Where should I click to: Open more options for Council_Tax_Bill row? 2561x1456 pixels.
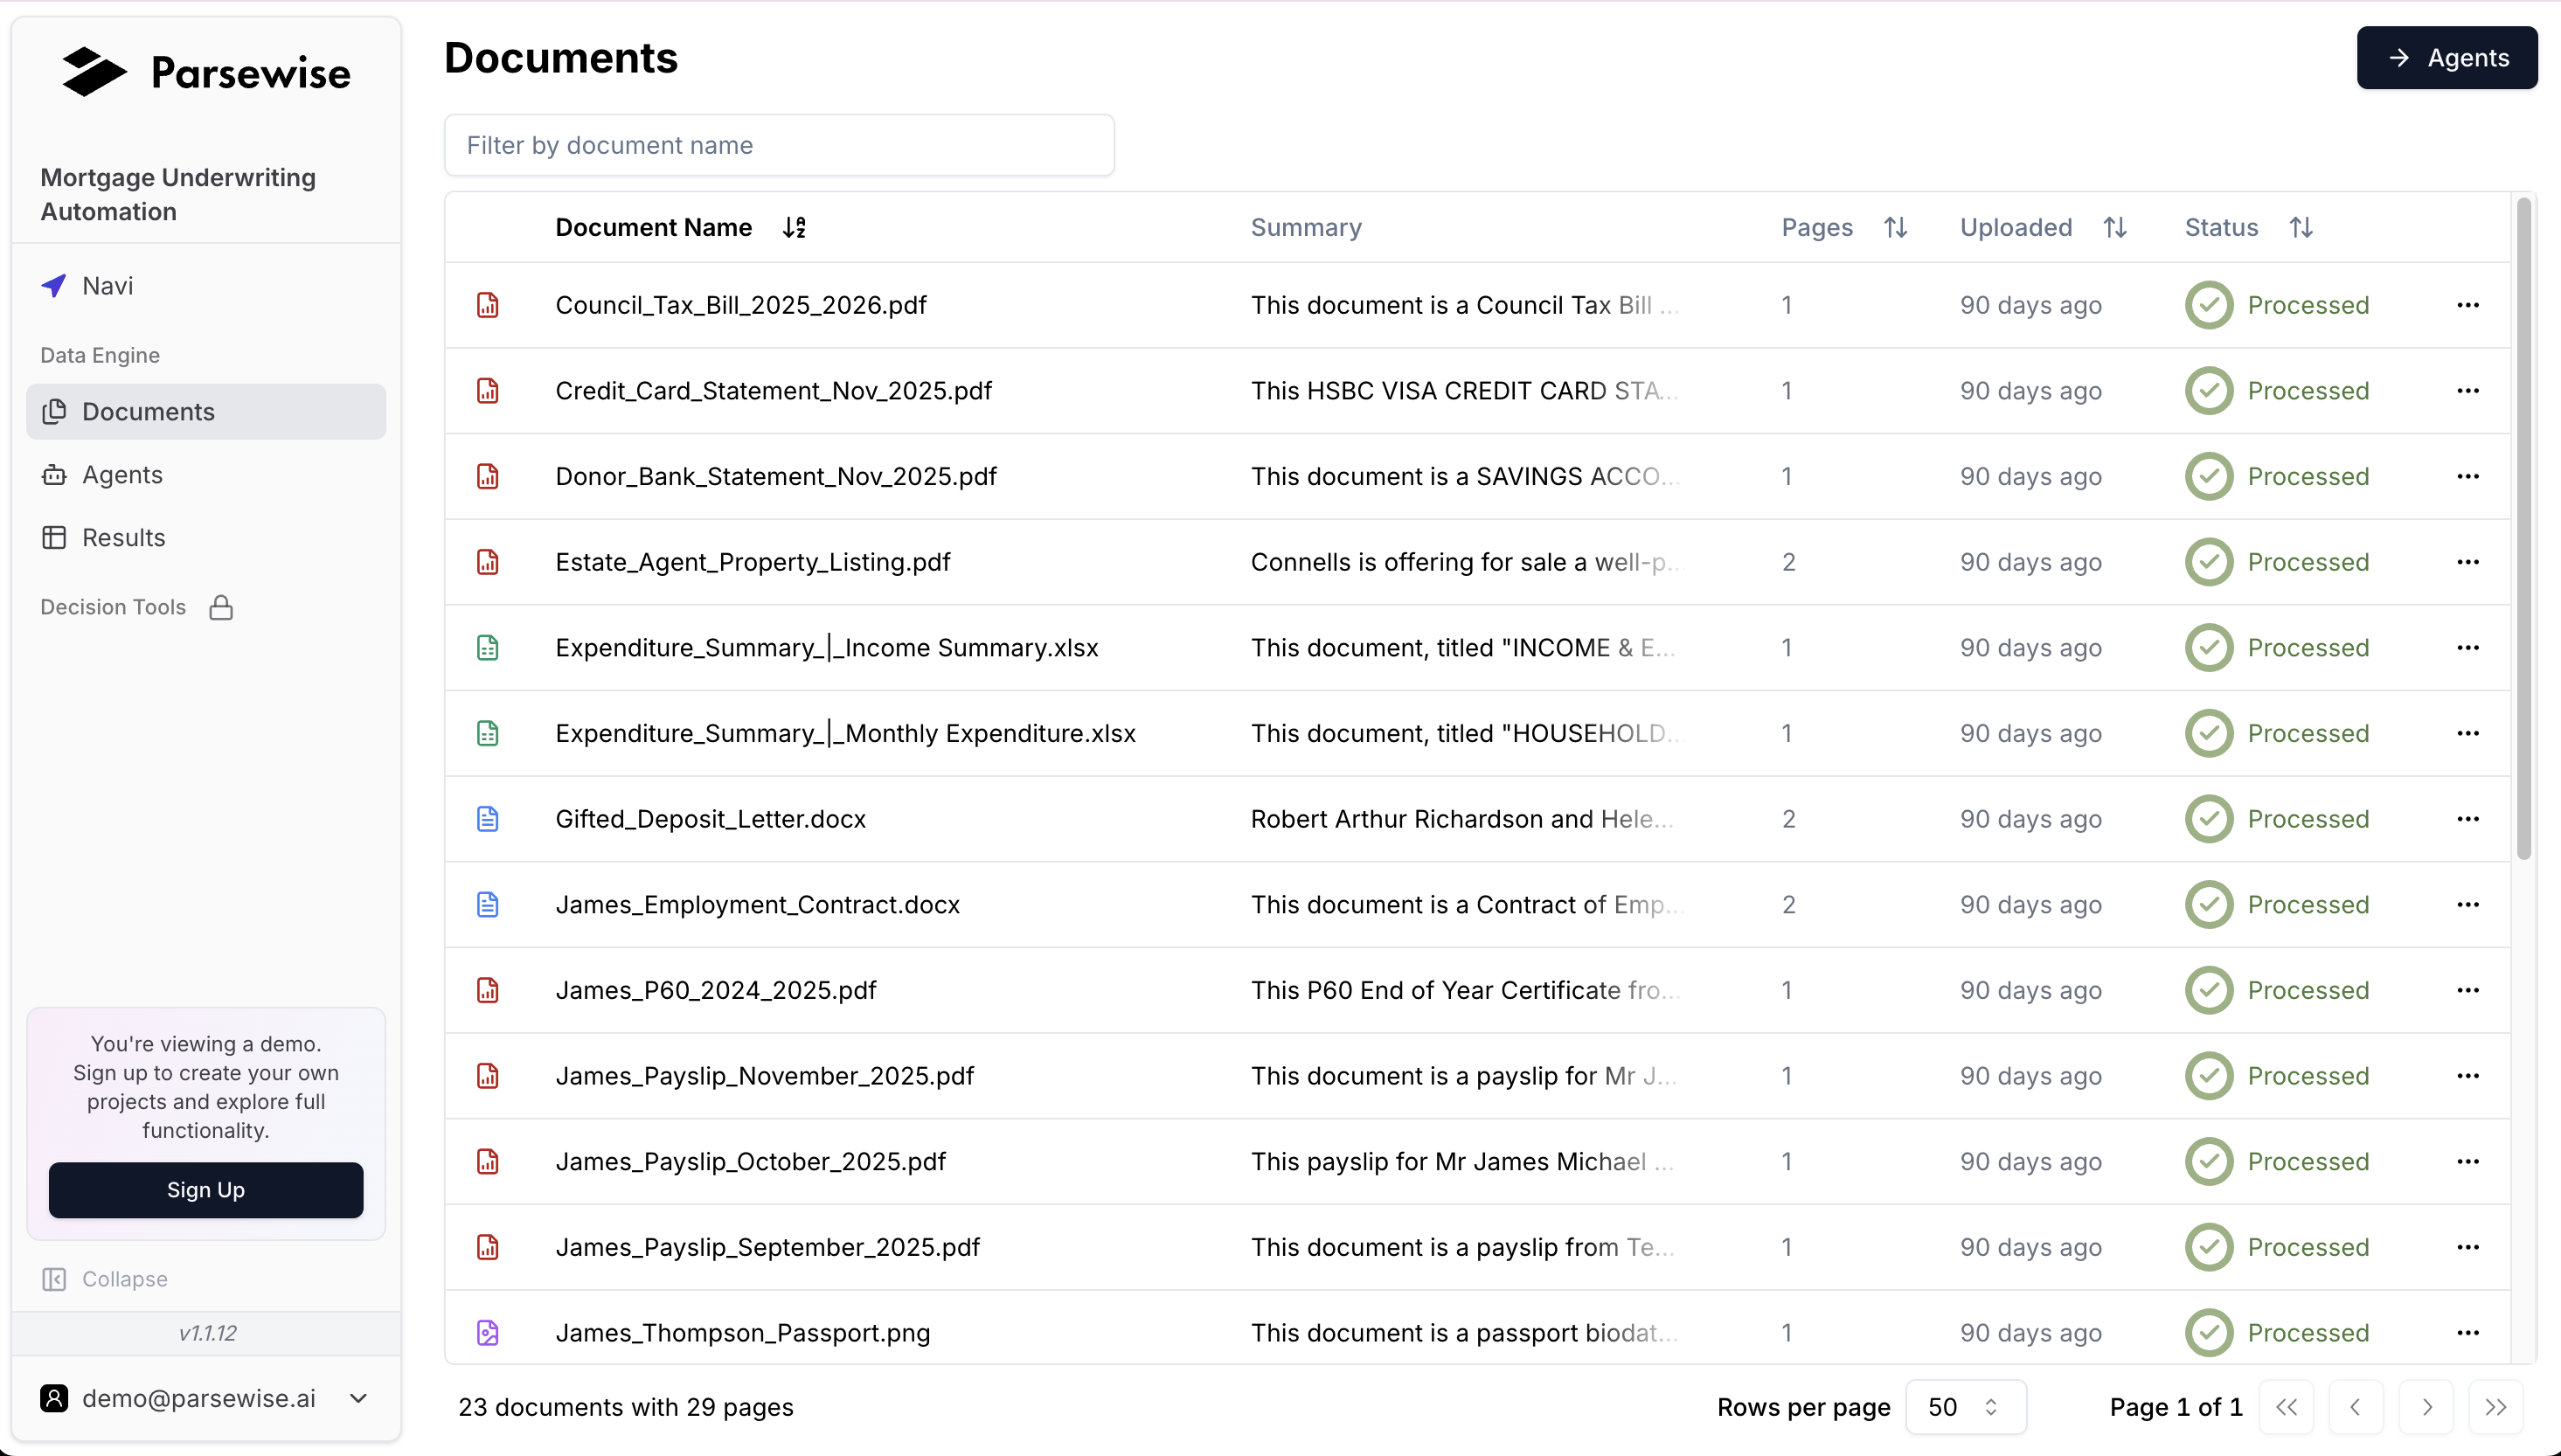pyautogui.click(x=2467, y=305)
